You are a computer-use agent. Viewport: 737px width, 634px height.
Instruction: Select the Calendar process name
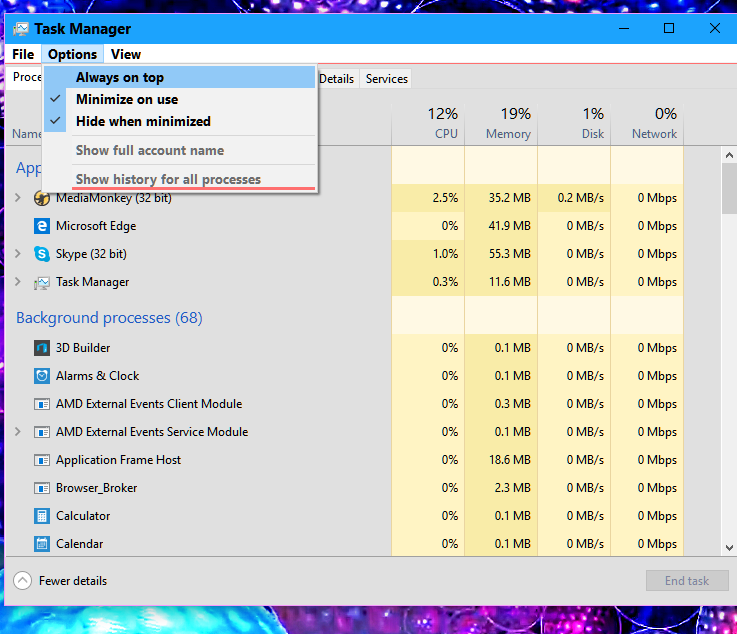tap(79, 544)
